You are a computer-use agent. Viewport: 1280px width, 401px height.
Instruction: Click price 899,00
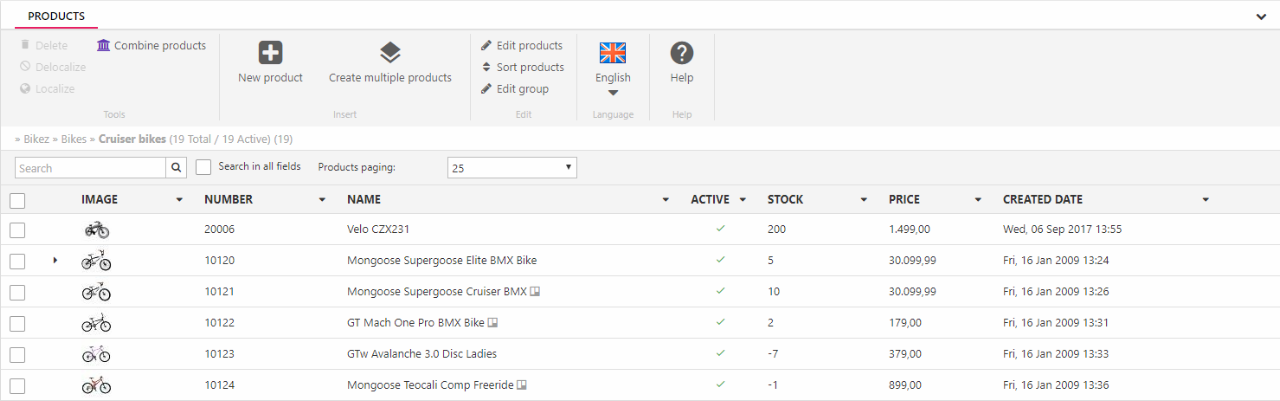pos(905,385)
